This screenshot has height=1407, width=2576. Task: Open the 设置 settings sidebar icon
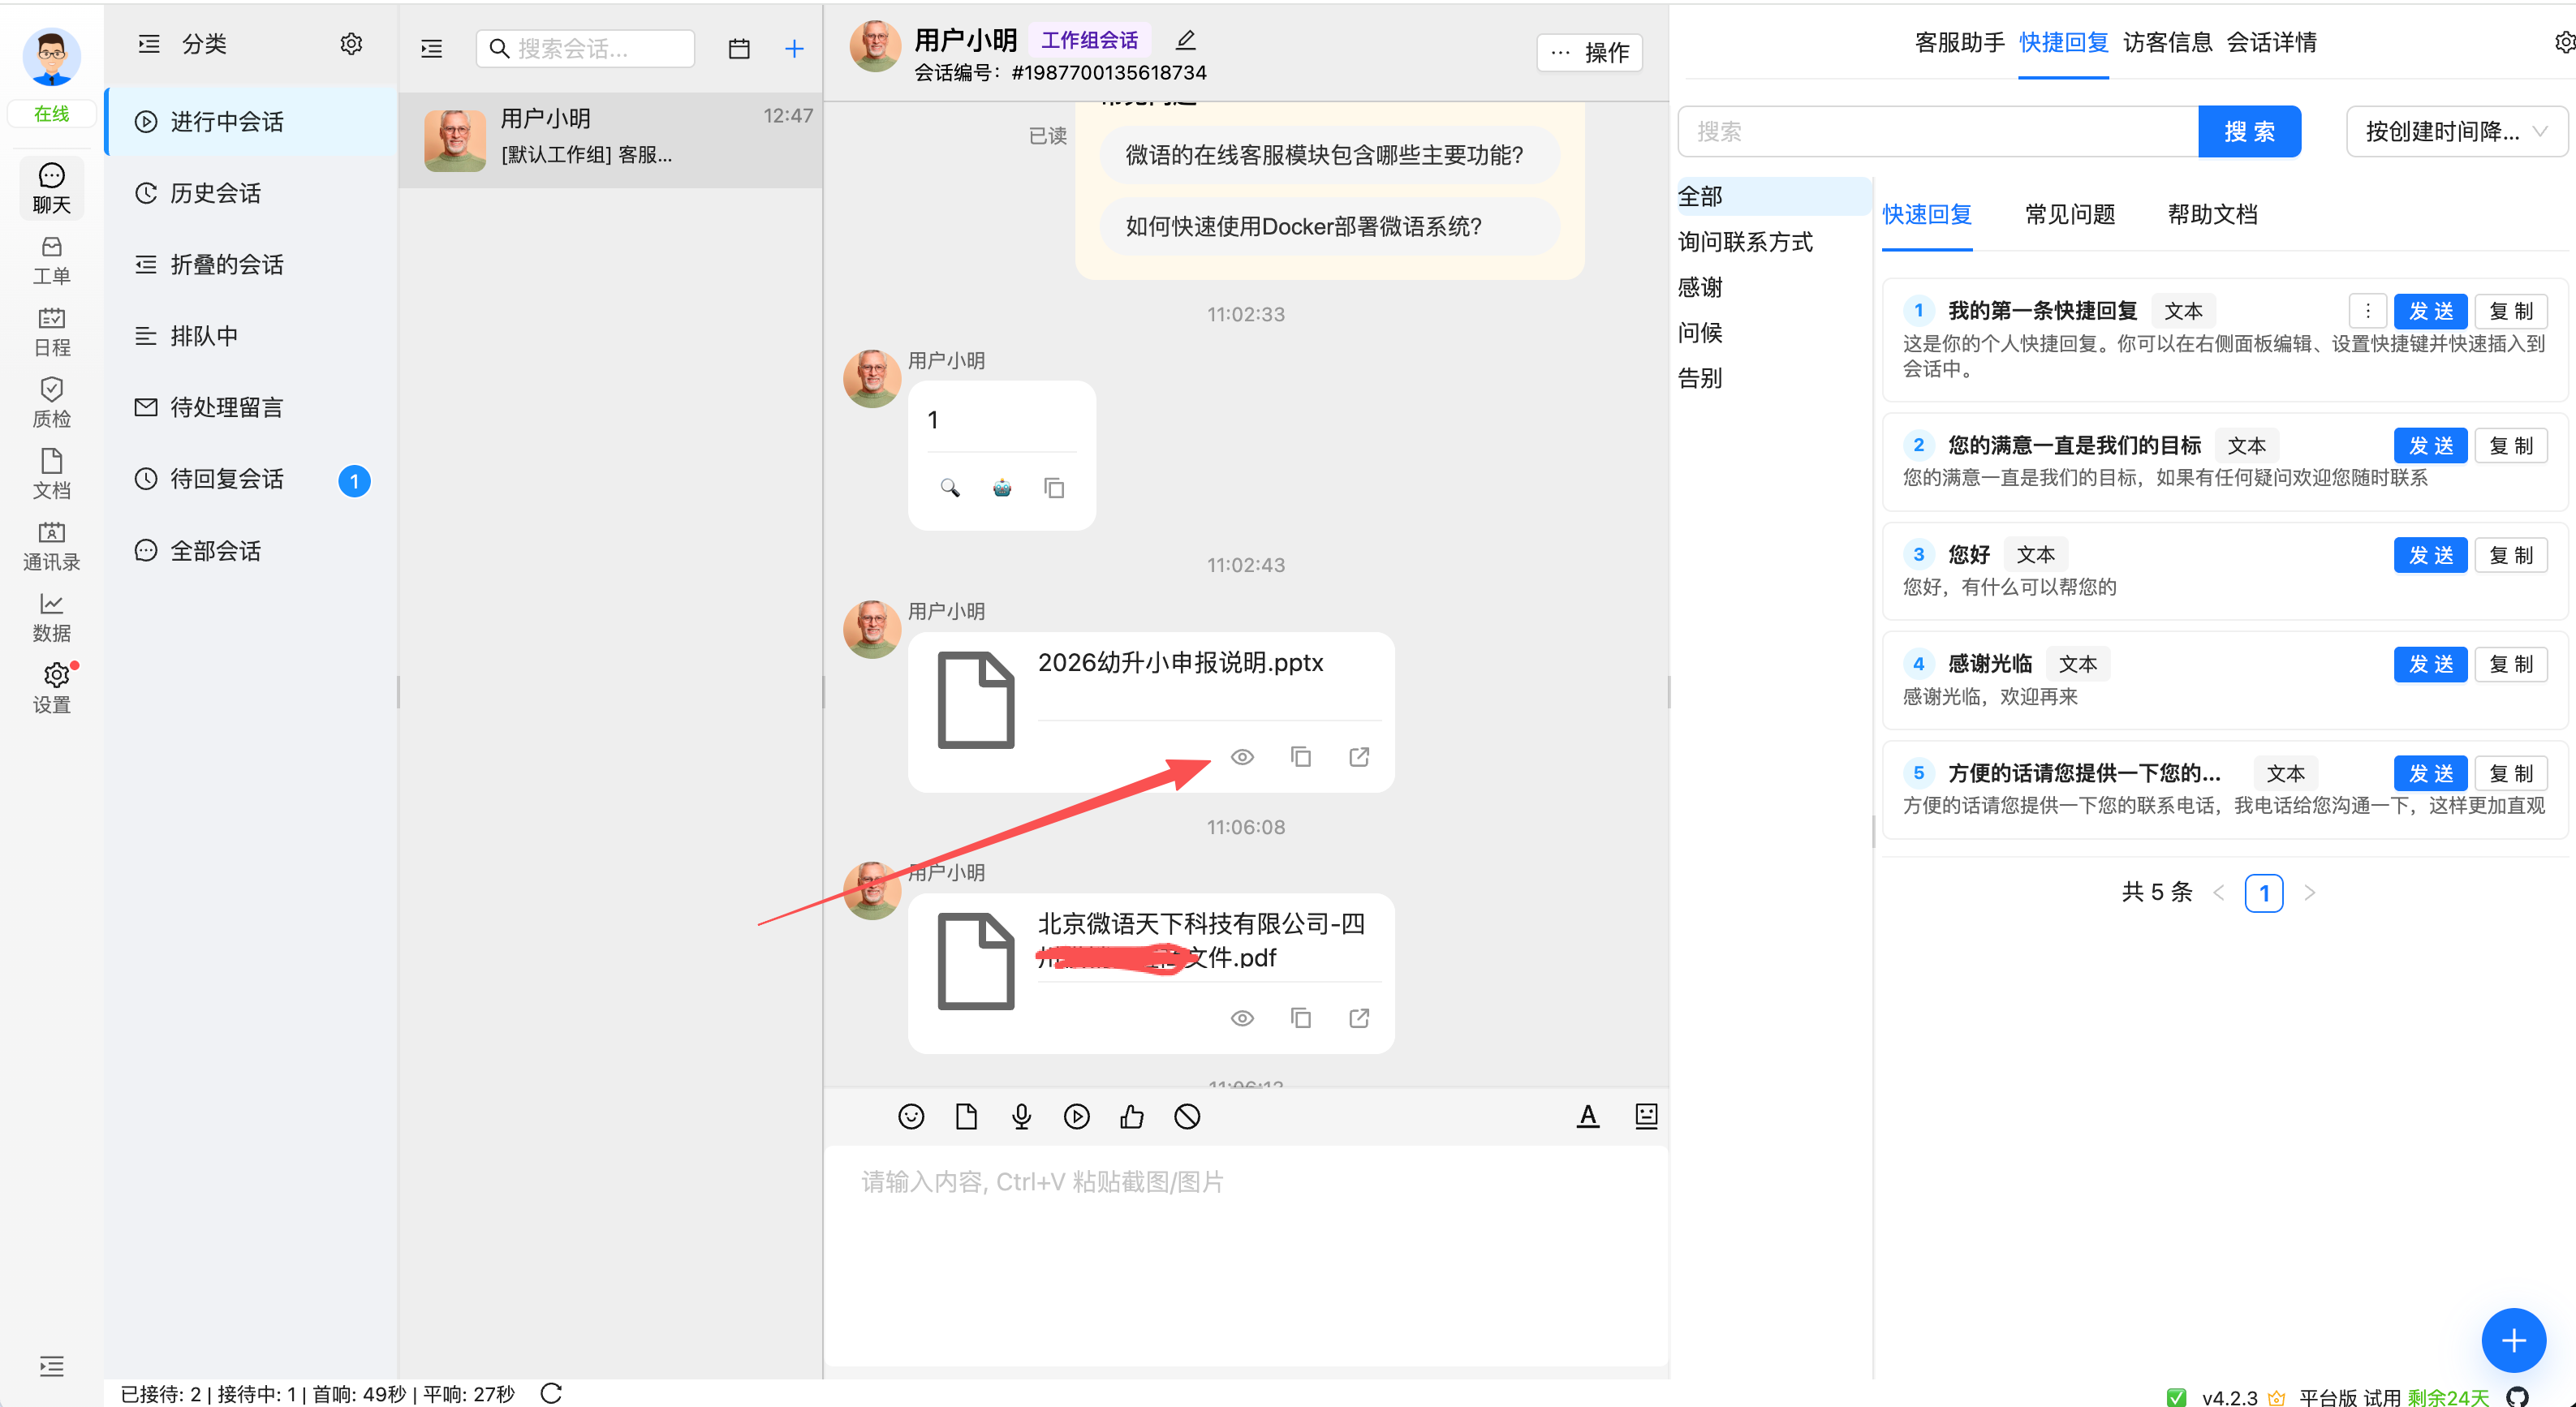(x=51, y=689)
